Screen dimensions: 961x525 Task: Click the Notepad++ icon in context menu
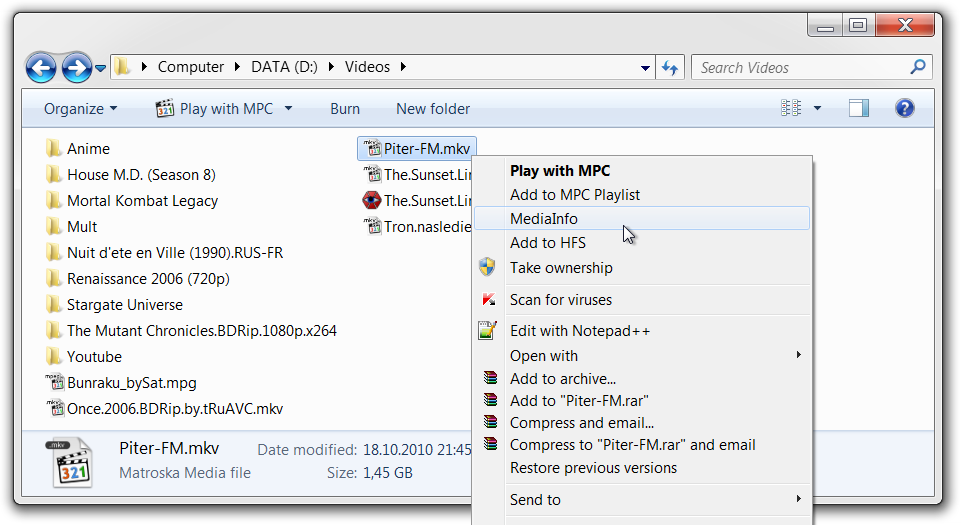487,330
